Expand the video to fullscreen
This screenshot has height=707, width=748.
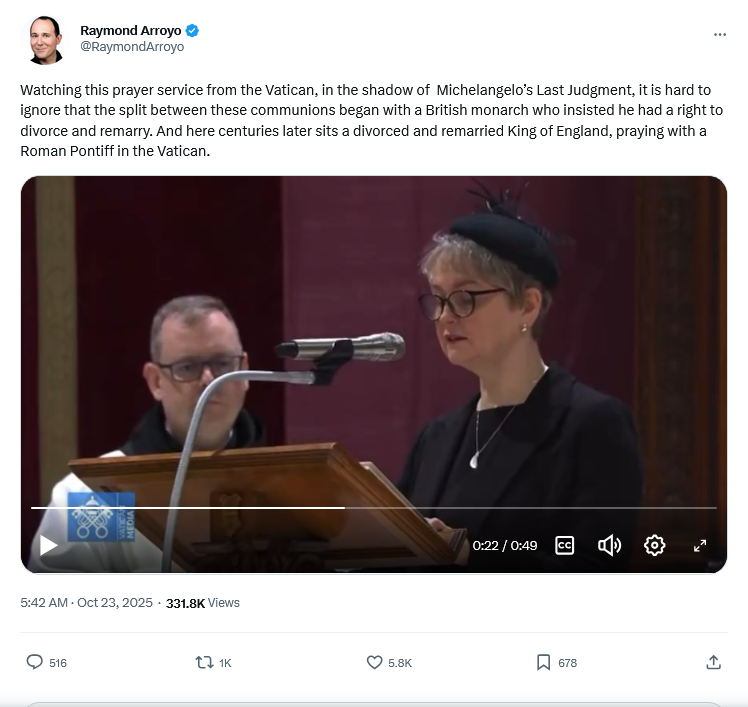pyautogui.click(x=700, y=545)
